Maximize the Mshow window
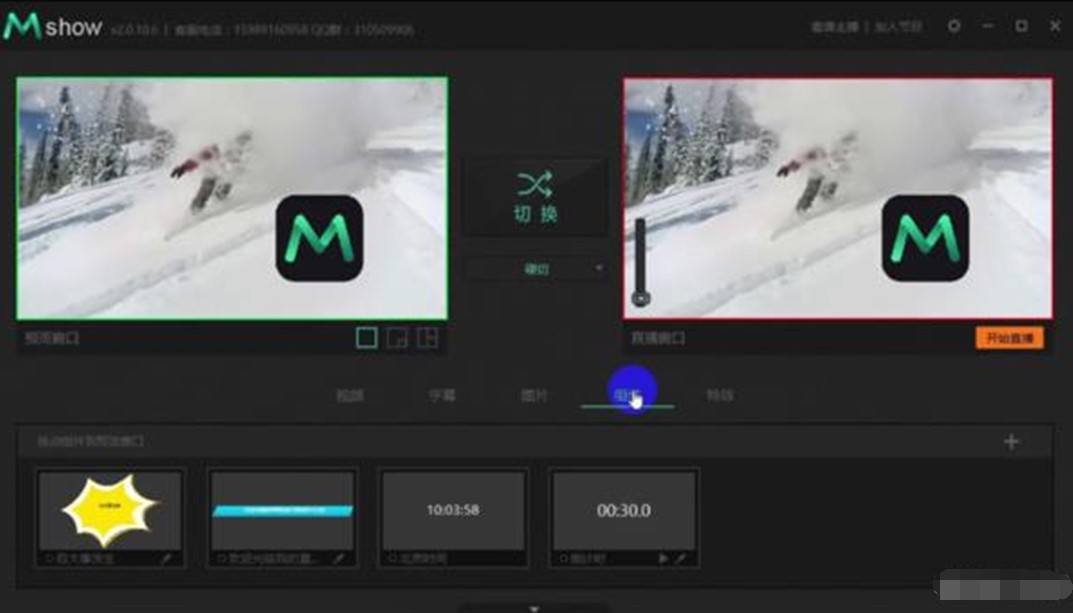 click(x=1021, y=26)
